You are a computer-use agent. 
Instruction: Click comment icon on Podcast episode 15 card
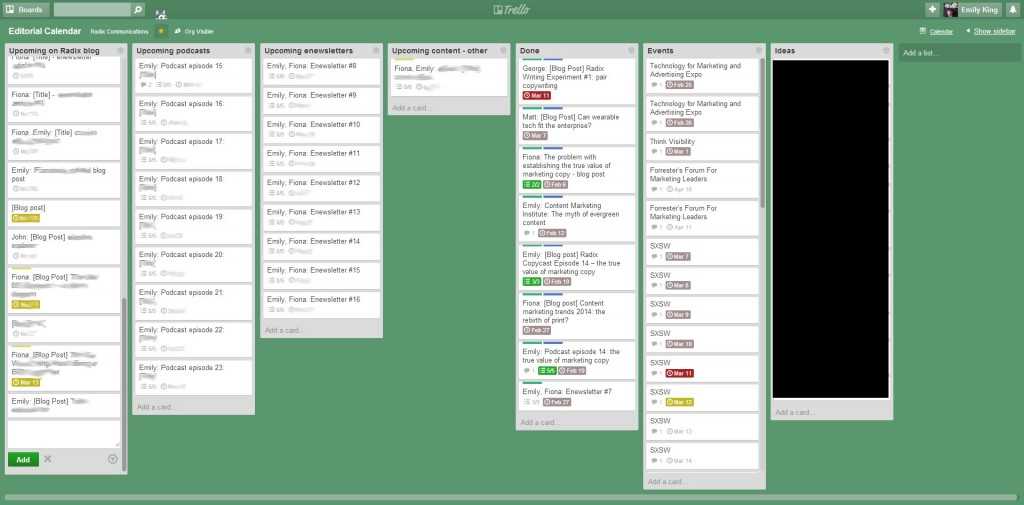[145, 85]
